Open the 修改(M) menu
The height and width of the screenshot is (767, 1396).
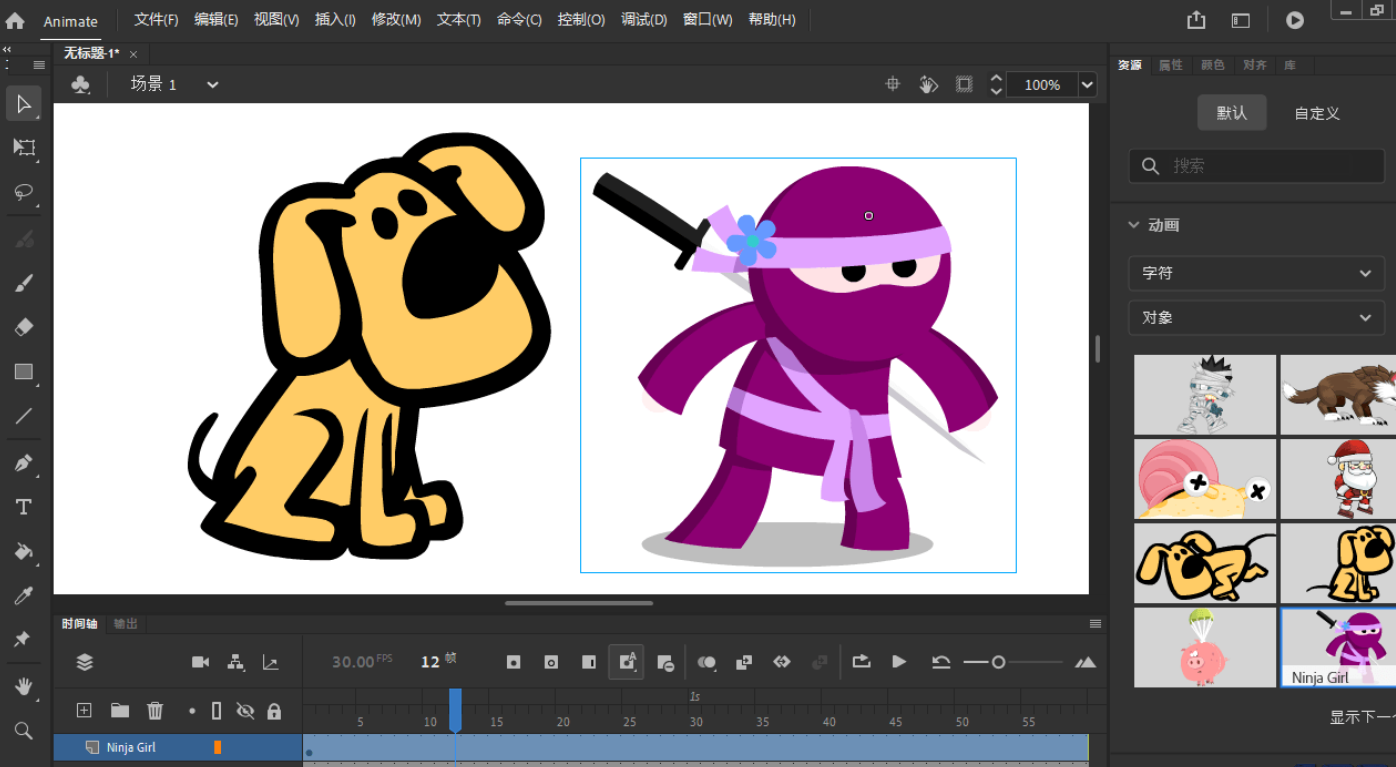[x=396, y=20]
